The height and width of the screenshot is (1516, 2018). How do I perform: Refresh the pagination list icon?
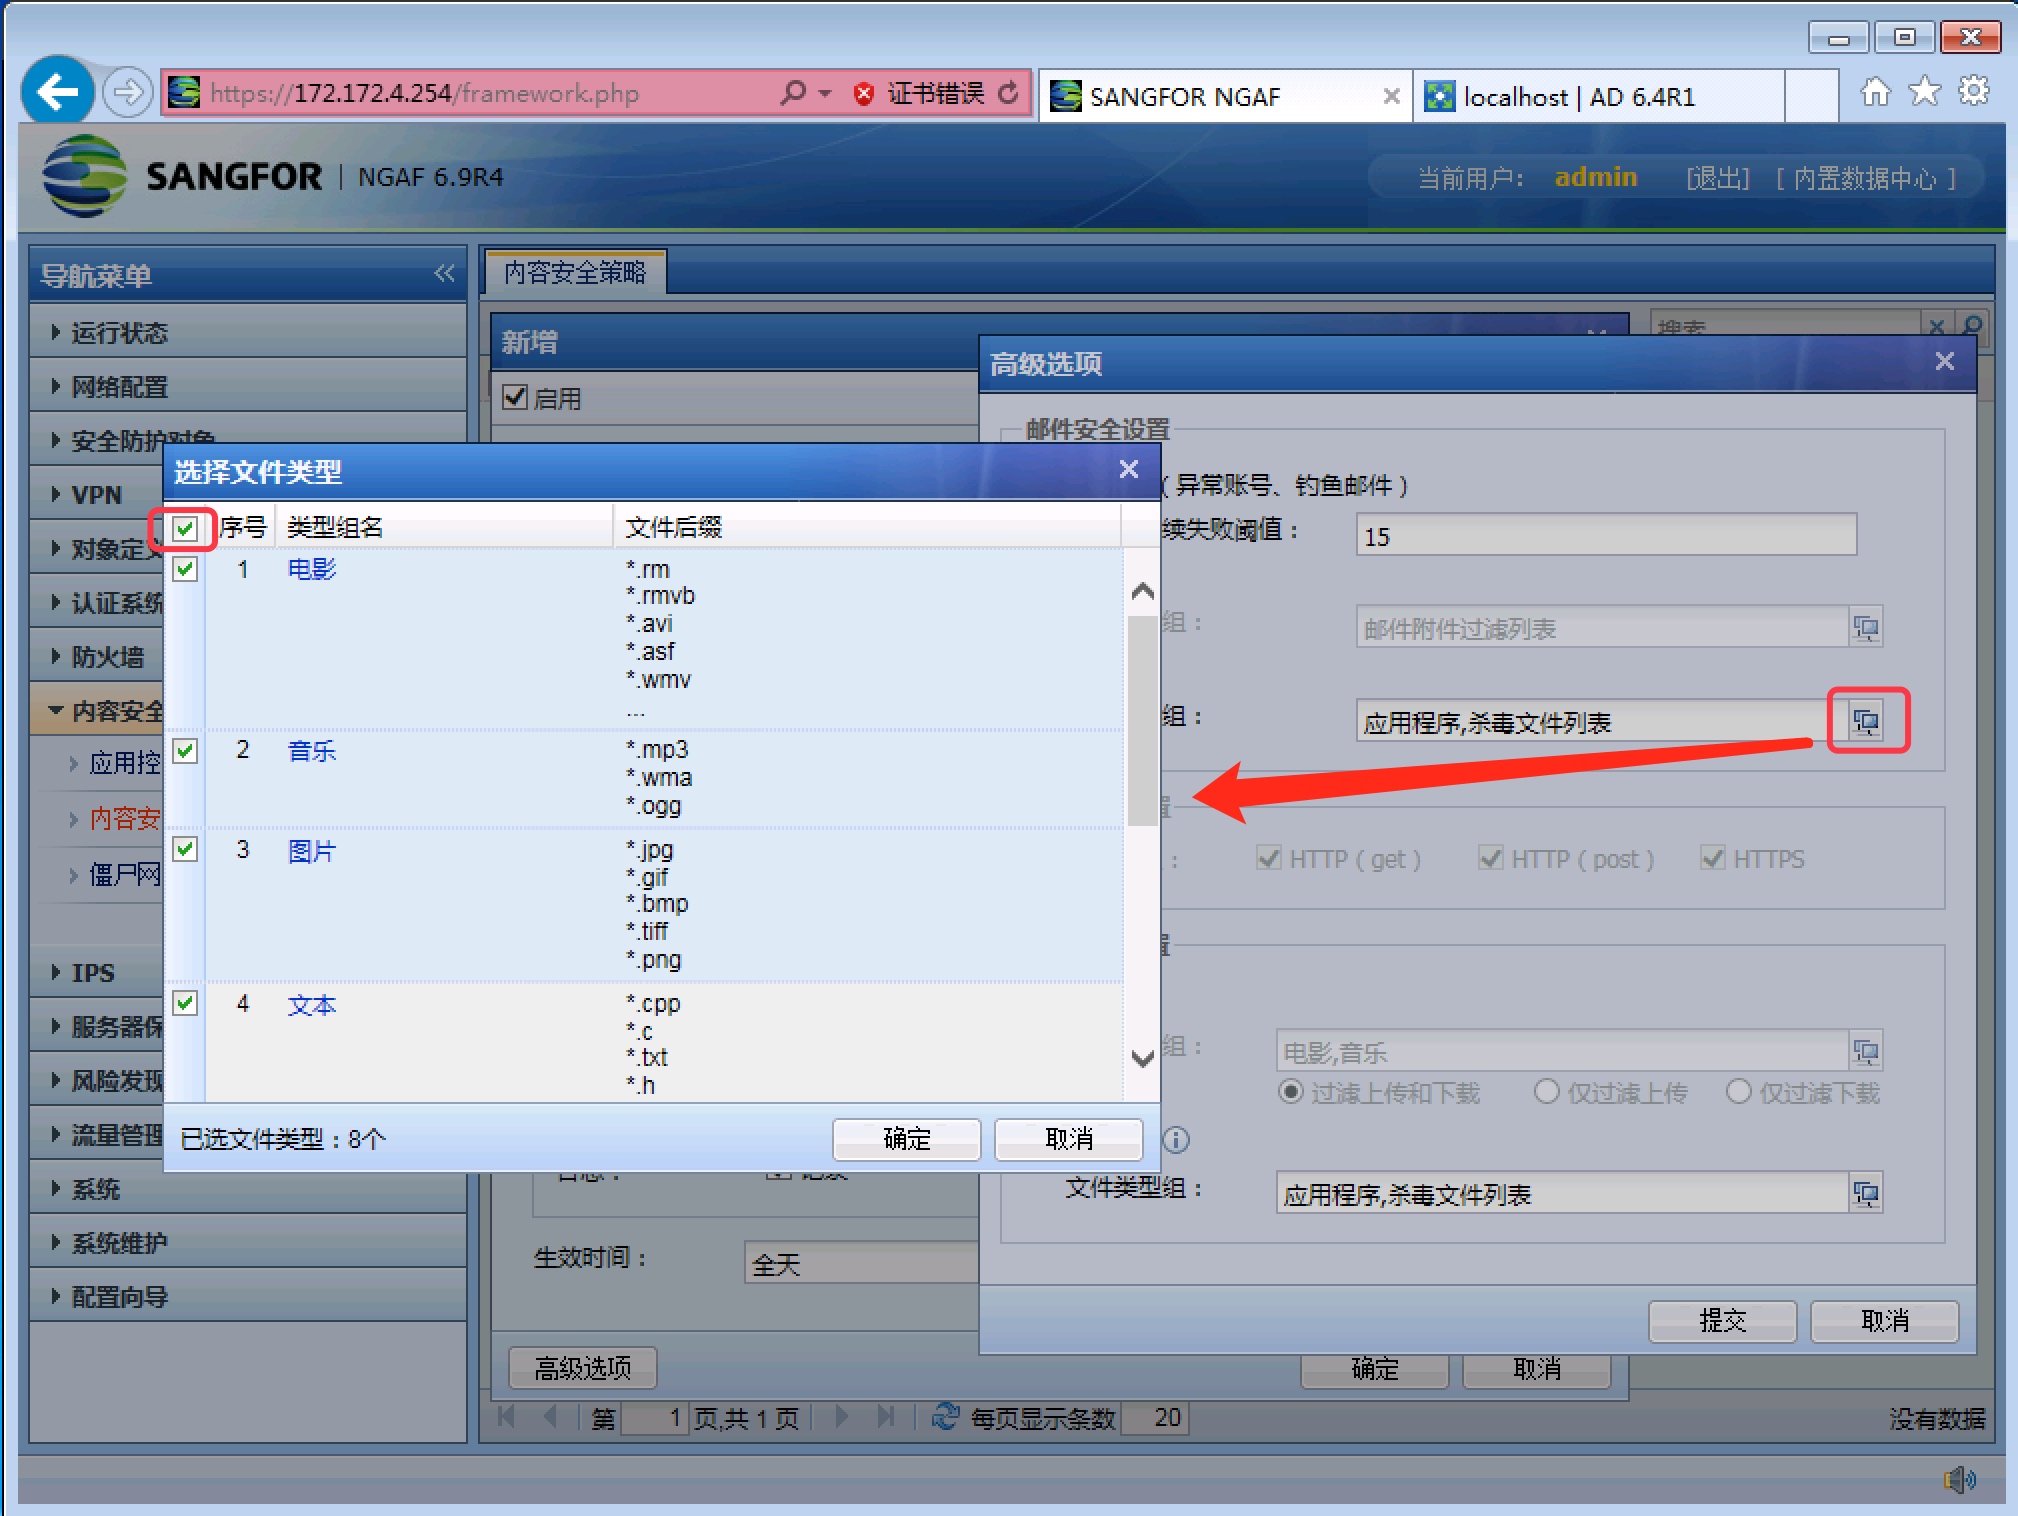click(x=944, y=1417)
